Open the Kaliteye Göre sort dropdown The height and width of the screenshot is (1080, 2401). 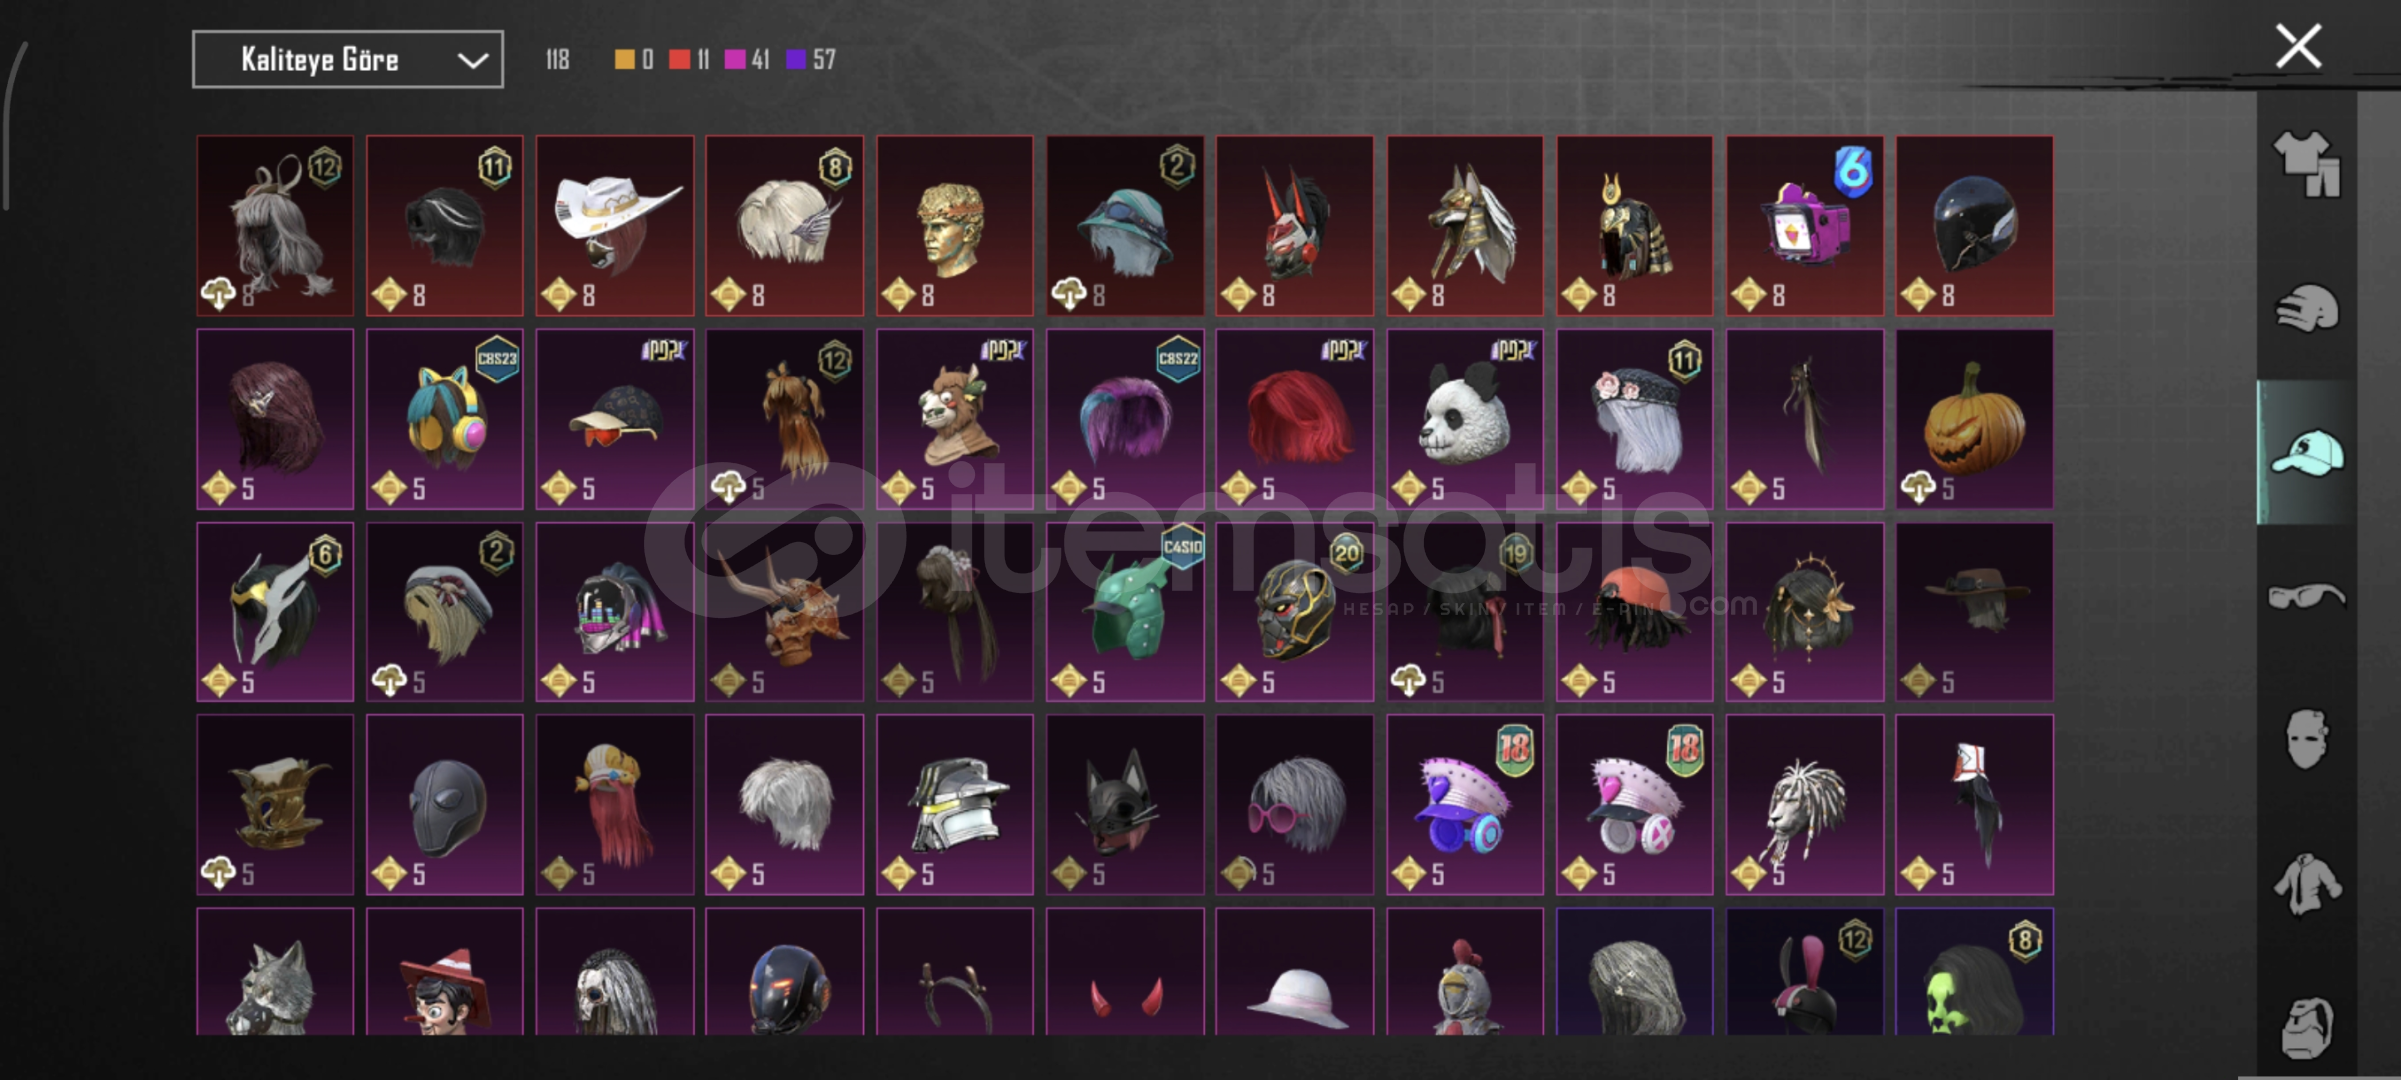coord(348,60)
